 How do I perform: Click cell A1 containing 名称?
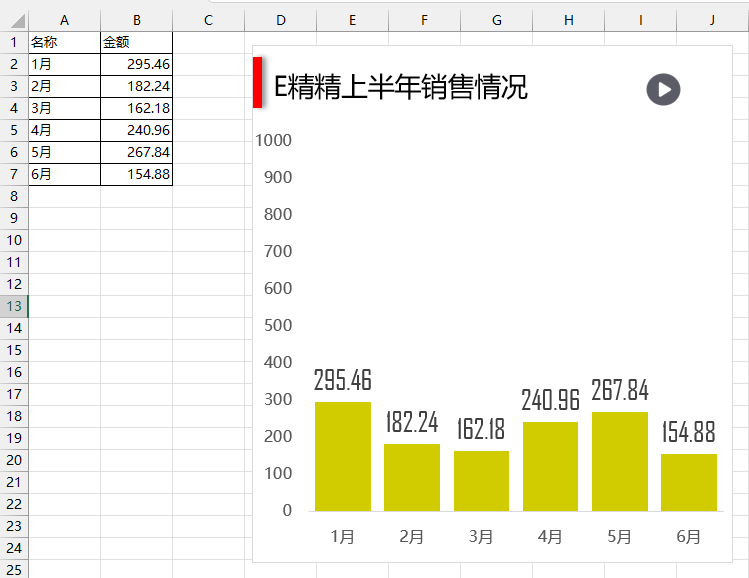pyautogui.click(x=64, y=42)
